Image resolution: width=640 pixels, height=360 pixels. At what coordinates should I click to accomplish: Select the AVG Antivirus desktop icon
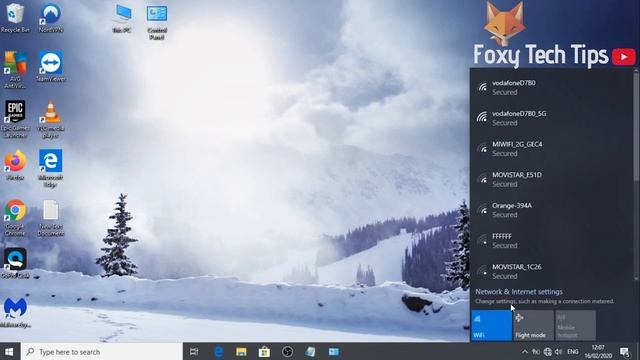click(15, 70)
